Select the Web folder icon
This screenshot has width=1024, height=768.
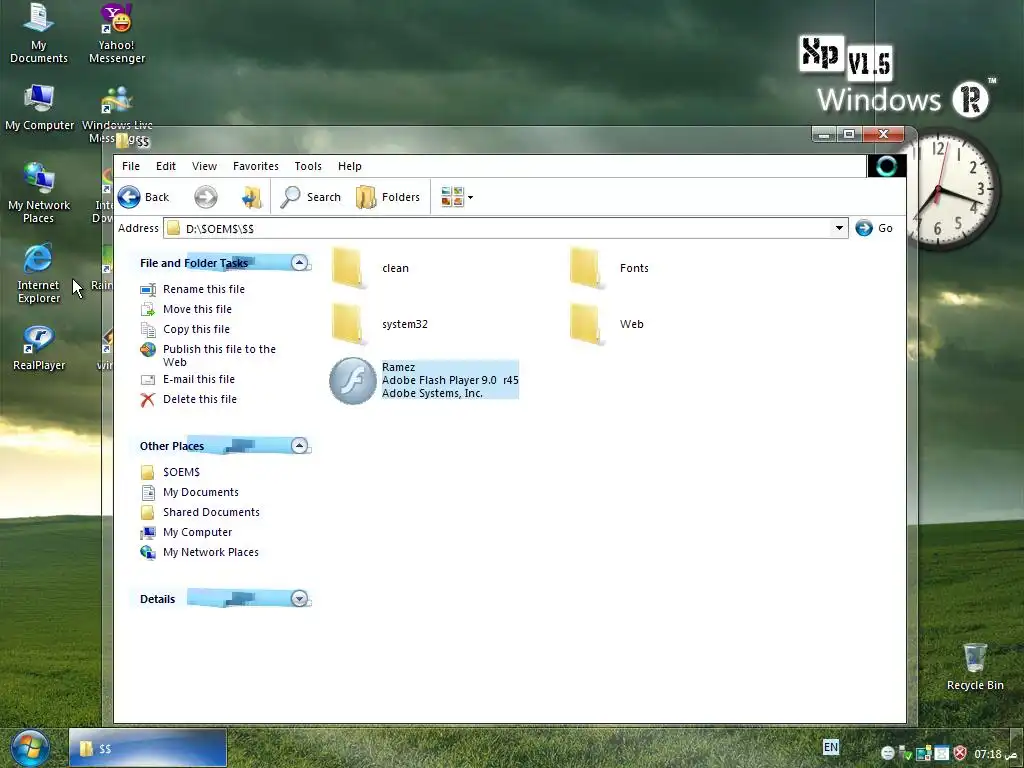[x=586, y=324]
